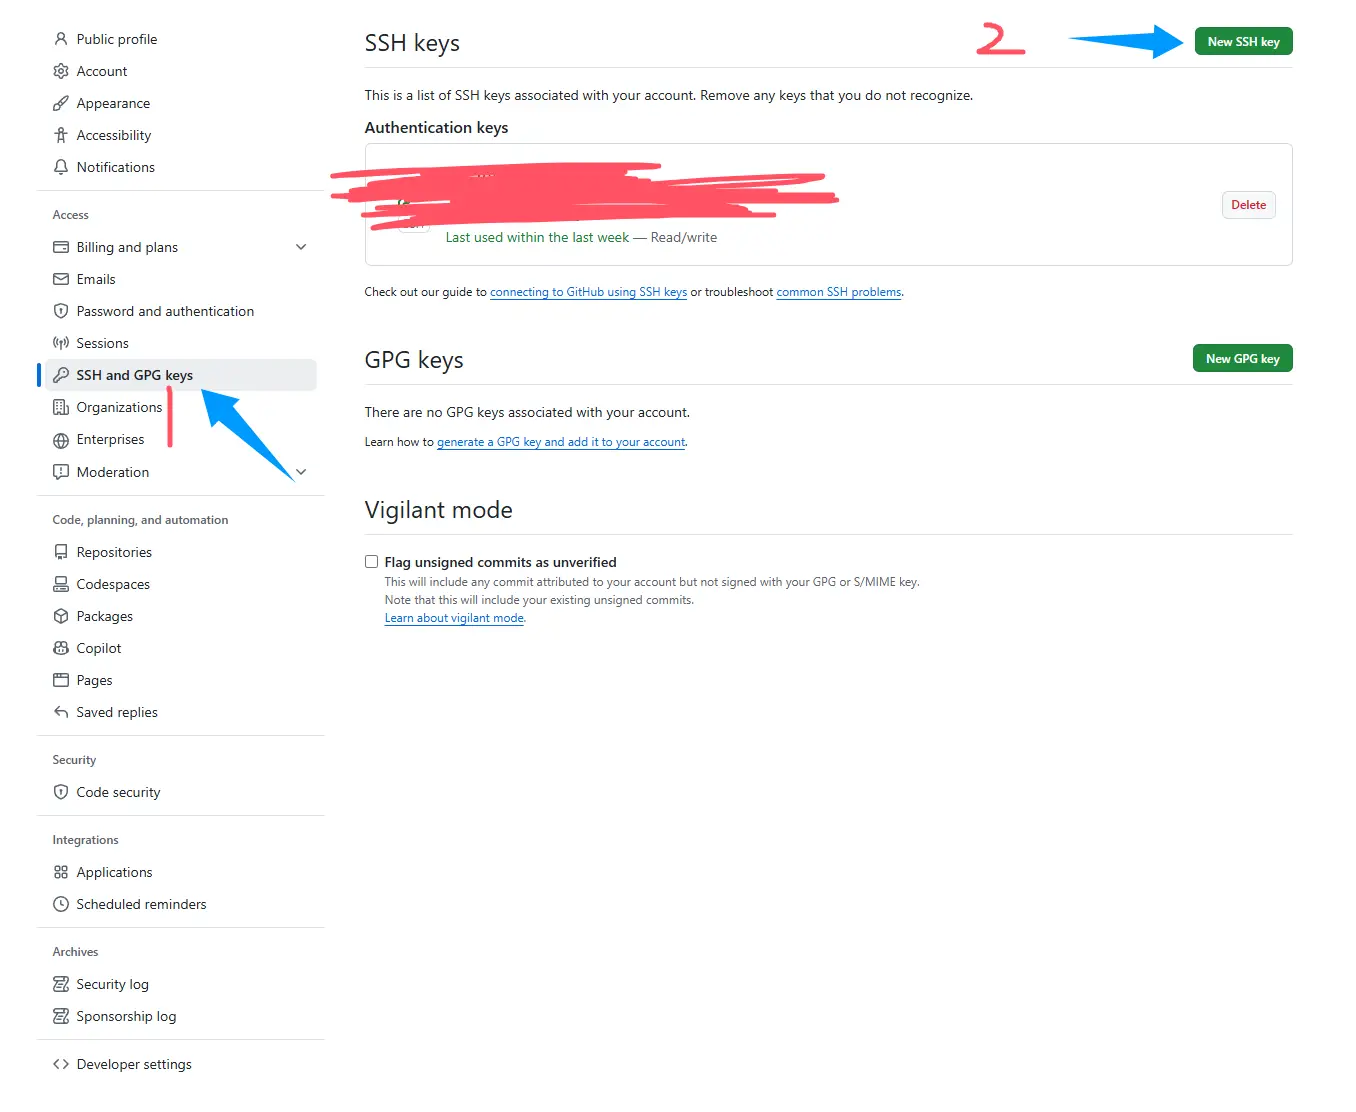Open the common SSH problems link
The height and width of the screenshot is (1112, 1356).
click(838, 292)
